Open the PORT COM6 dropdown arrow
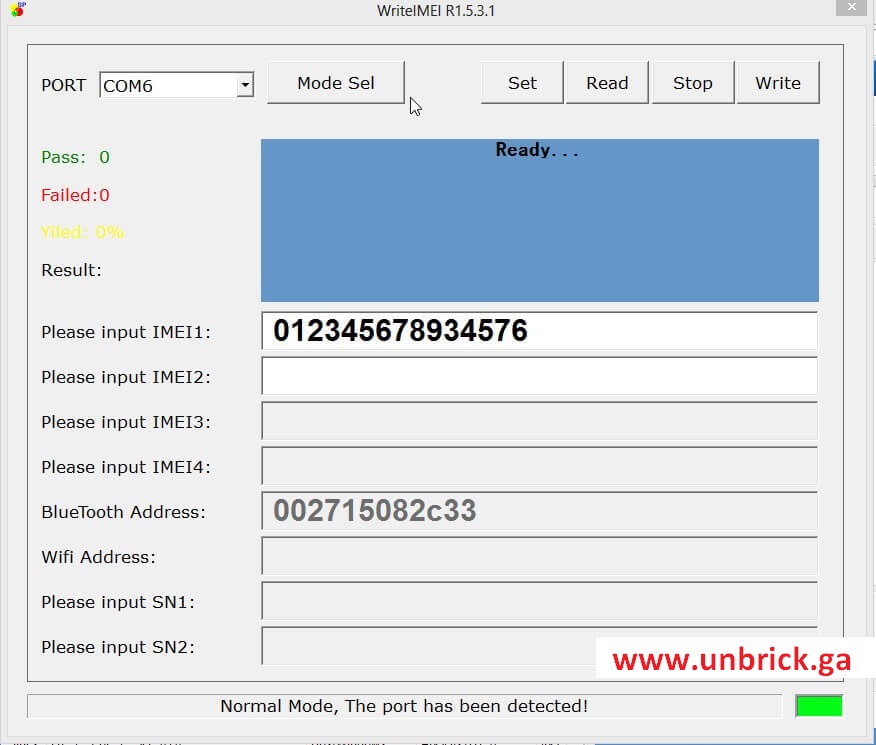Image resolution: width=876 pixels, height=745 pixels. (245, 85)
